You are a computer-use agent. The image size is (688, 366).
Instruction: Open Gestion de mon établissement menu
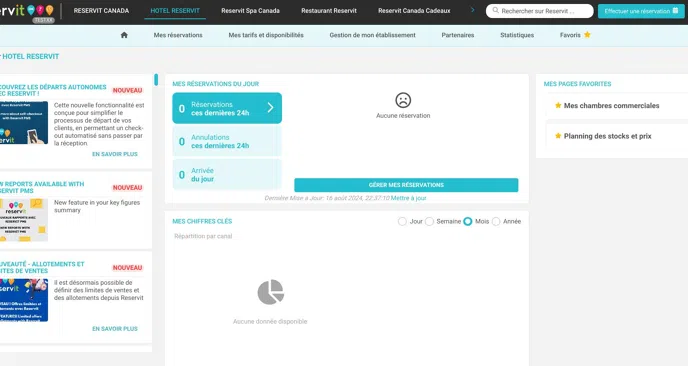[373, 35]
